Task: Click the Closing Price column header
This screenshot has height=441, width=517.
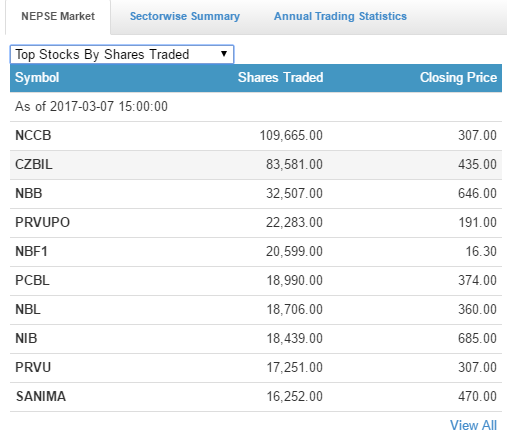Action: pos(458,77)
